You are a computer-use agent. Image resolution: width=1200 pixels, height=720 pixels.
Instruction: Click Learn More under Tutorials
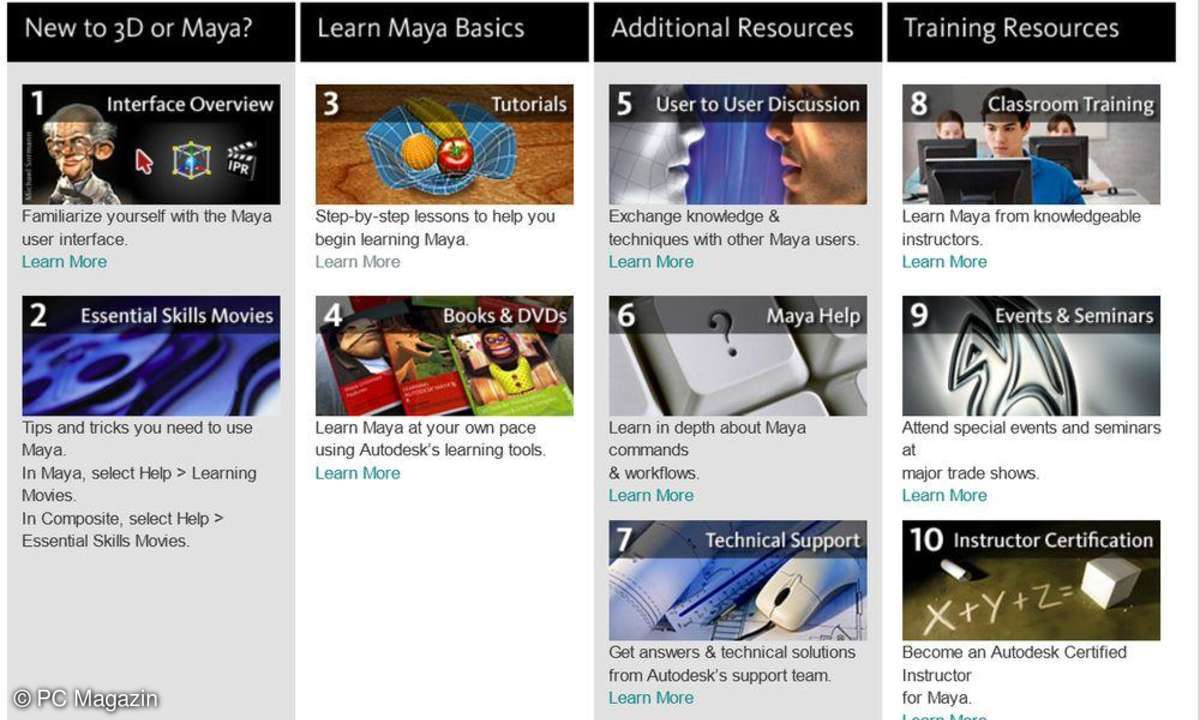[x=357, y=262]
